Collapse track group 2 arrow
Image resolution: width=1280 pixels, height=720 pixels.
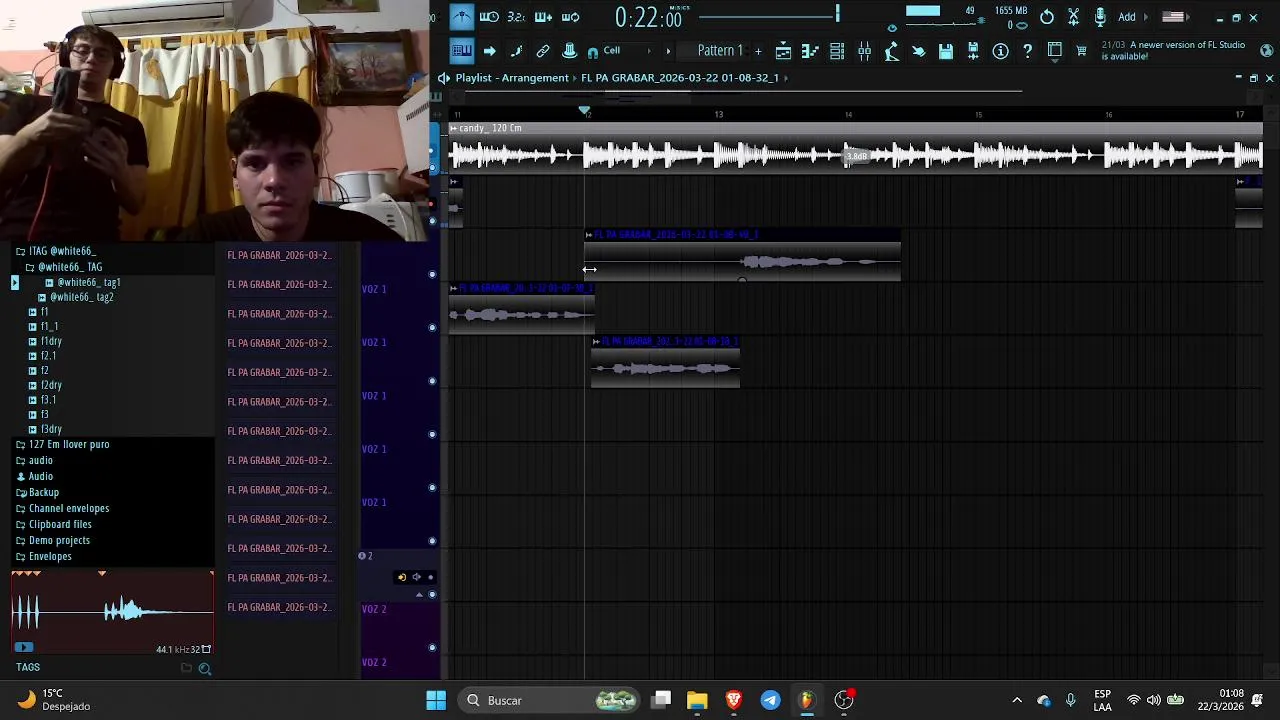click(419, 595)
